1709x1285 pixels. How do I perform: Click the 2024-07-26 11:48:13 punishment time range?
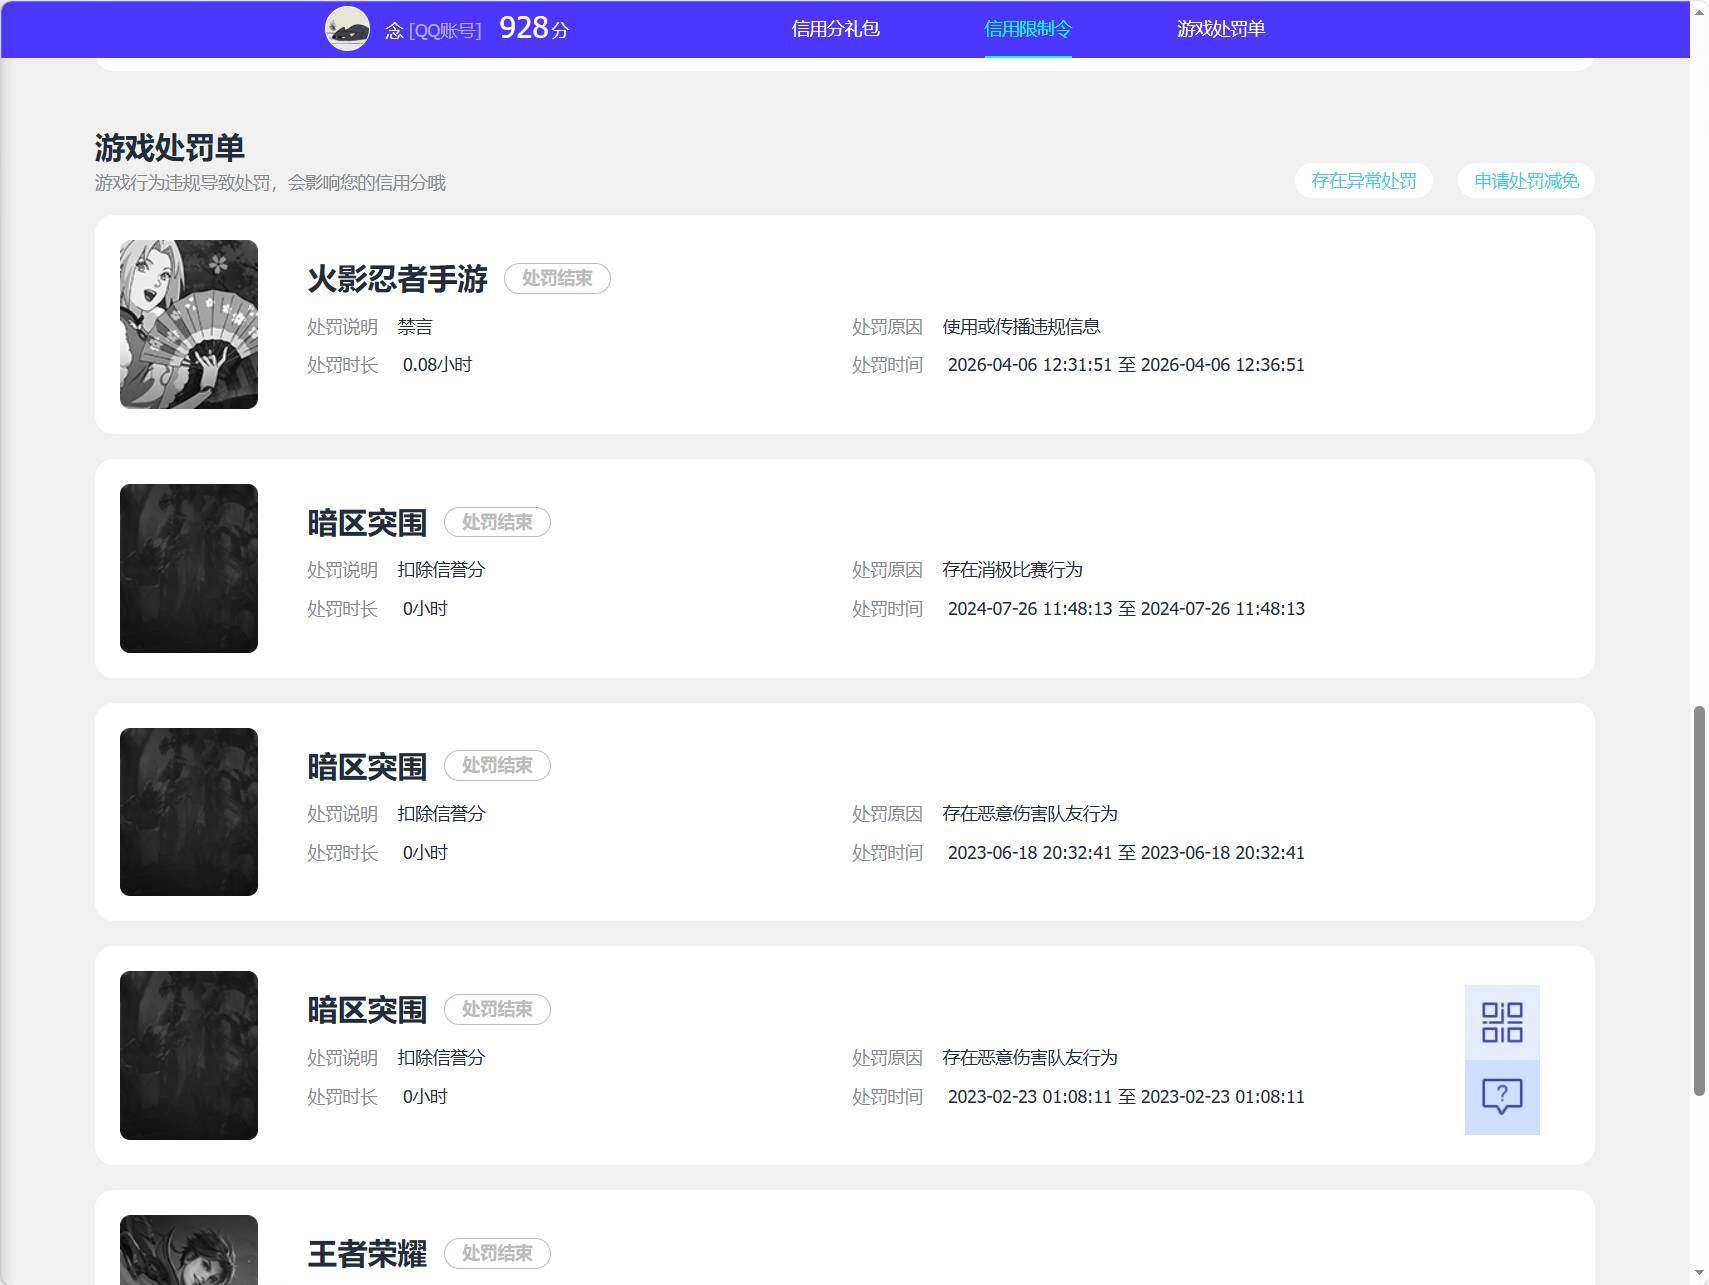coord(1126,609)
